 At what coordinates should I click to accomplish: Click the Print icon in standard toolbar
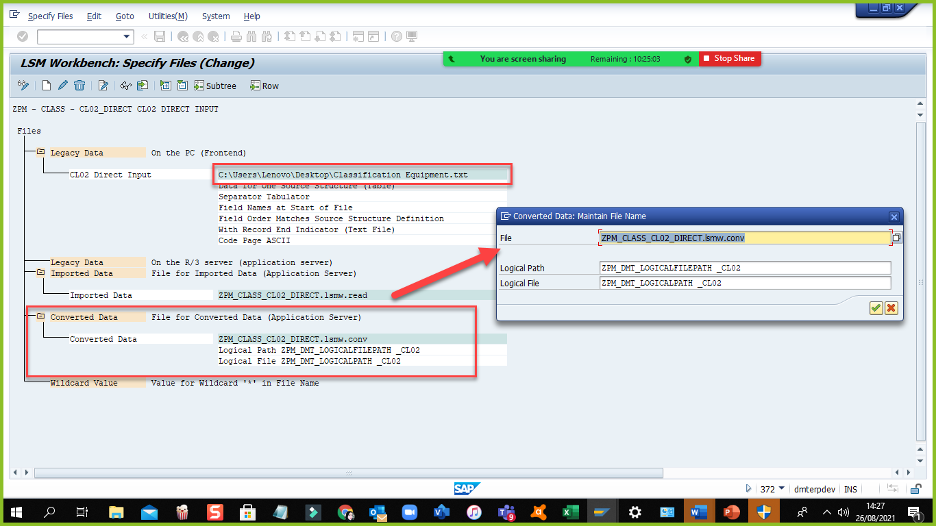tap(236, 37)
